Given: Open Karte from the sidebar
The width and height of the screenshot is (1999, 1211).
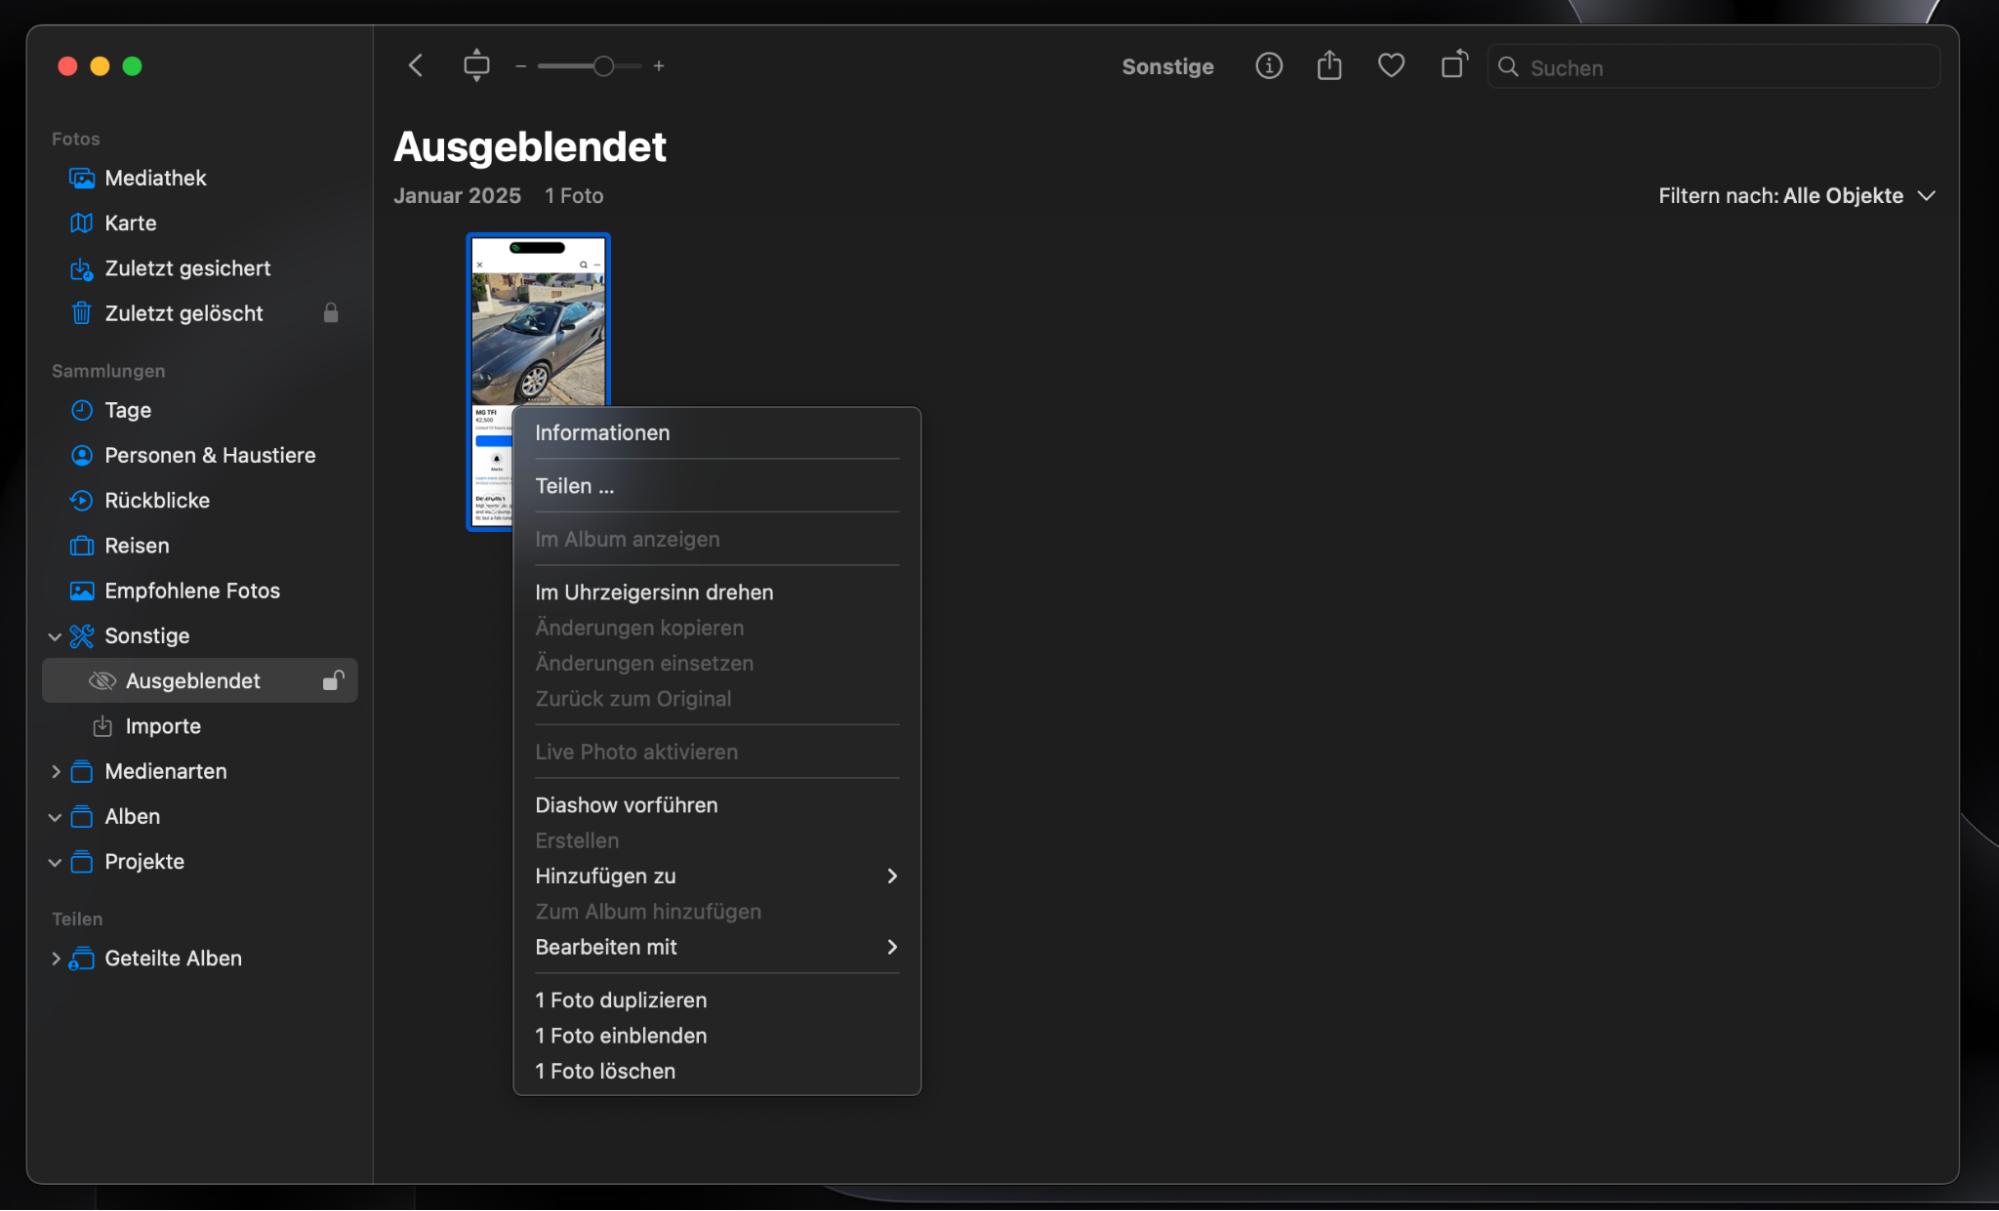Looking at the screenshot, I should click(130, 223).
